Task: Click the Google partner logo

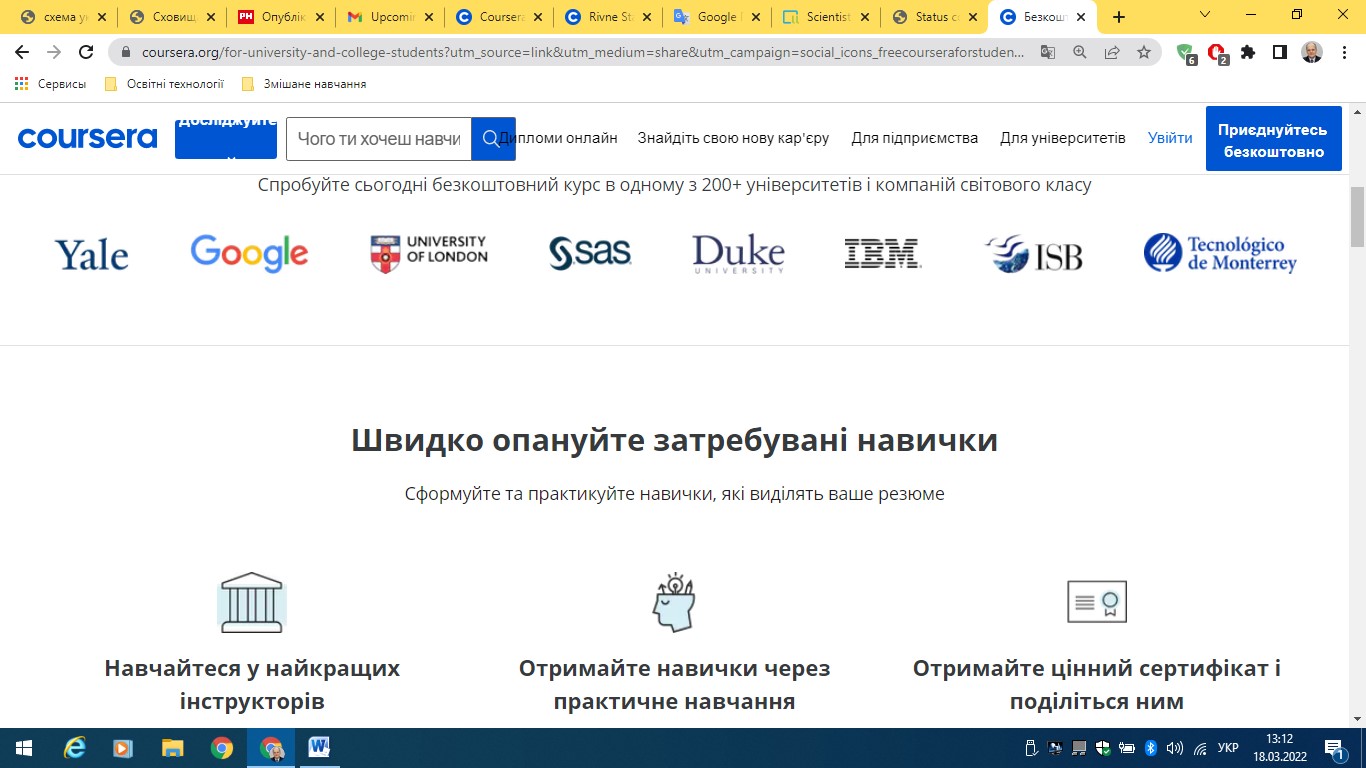Action: (x=249, y=254)
